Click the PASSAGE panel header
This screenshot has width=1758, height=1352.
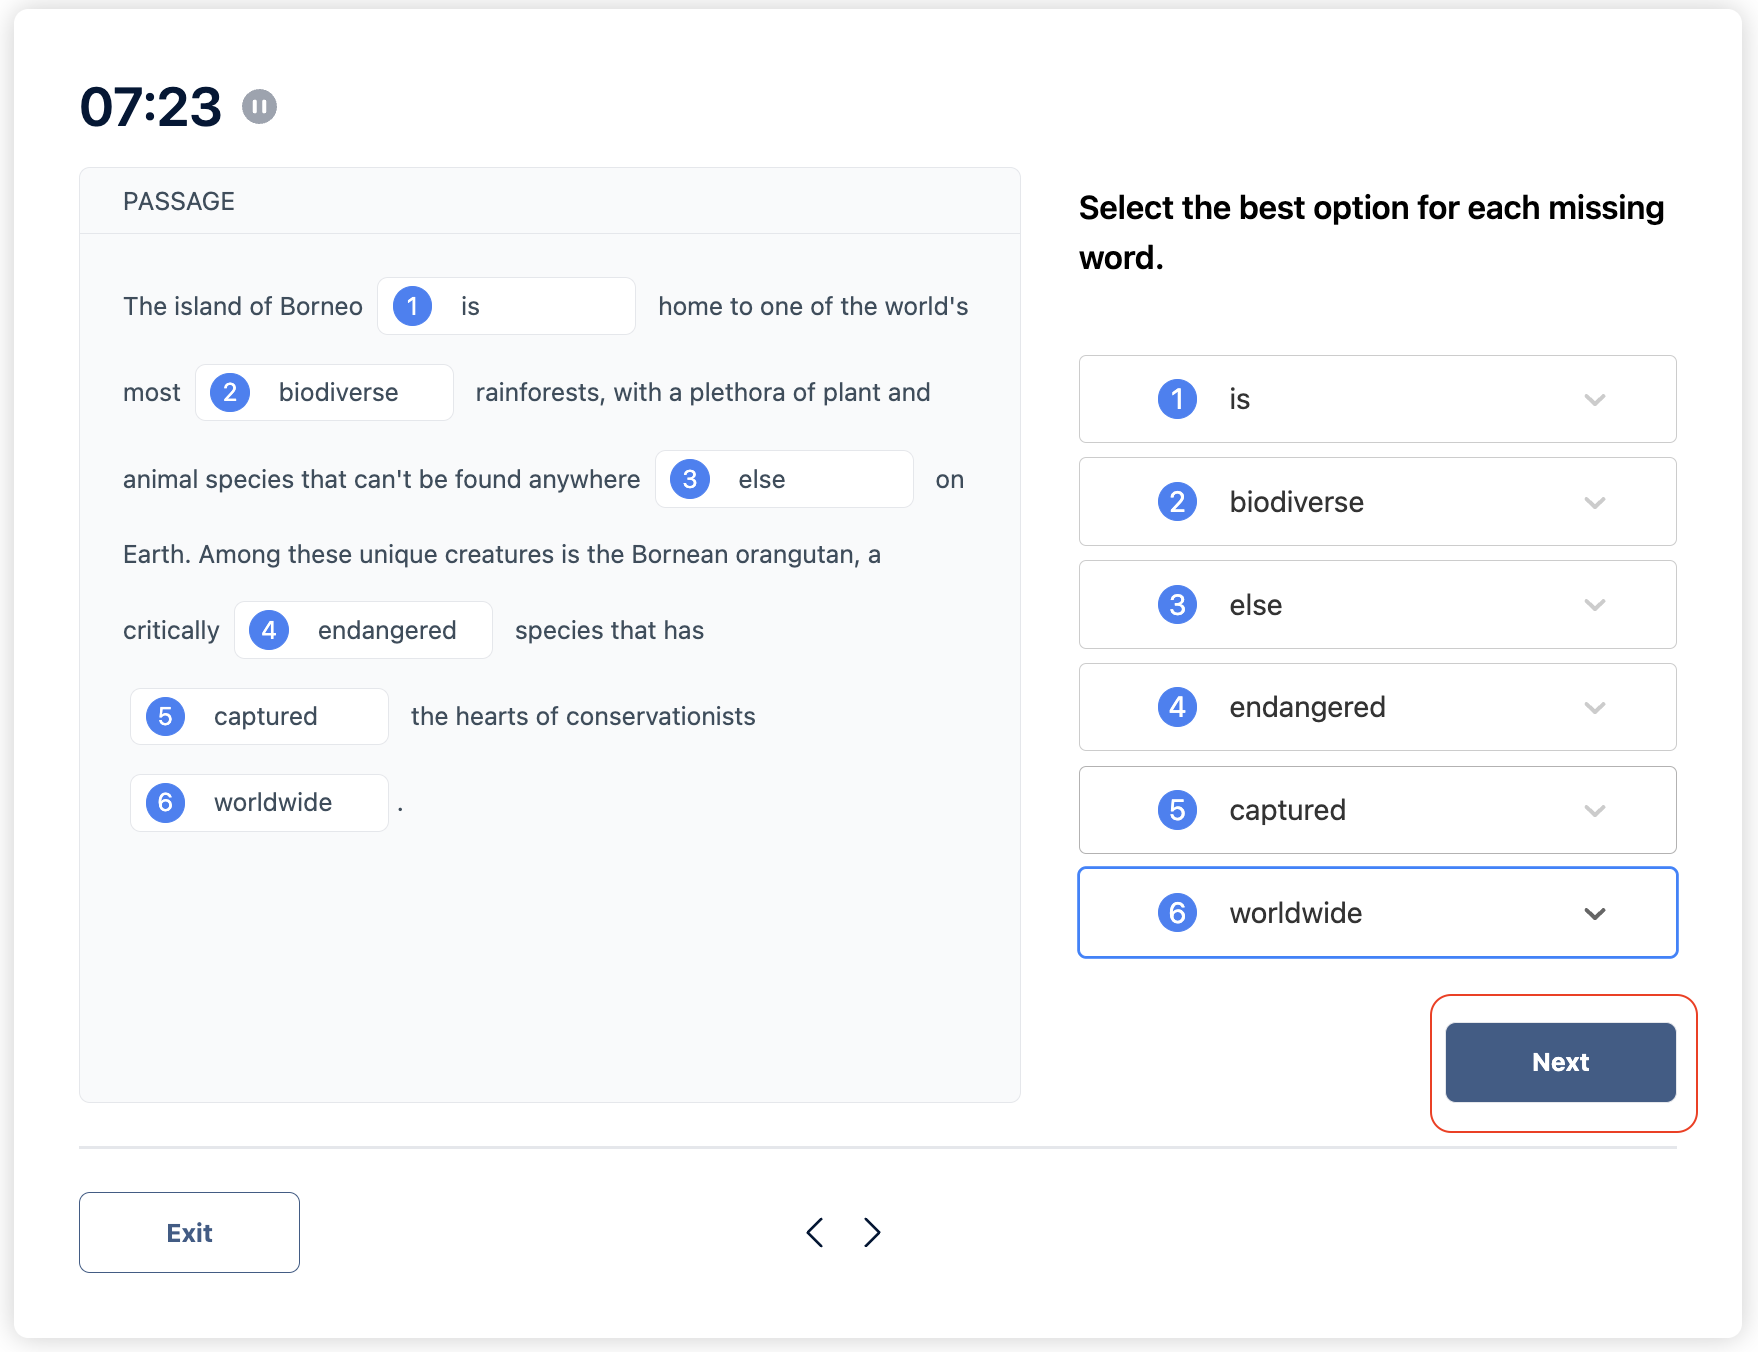pos(179,201)
